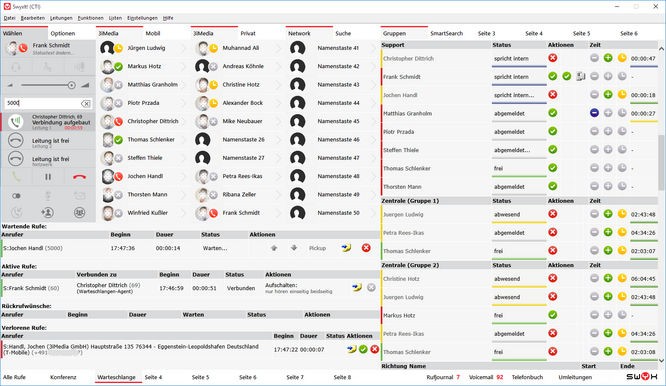The height and width of the screenshot is (386, 666).
Task: Toggle login status of Jochen Handl in Support
Action: tap(553, 94)
